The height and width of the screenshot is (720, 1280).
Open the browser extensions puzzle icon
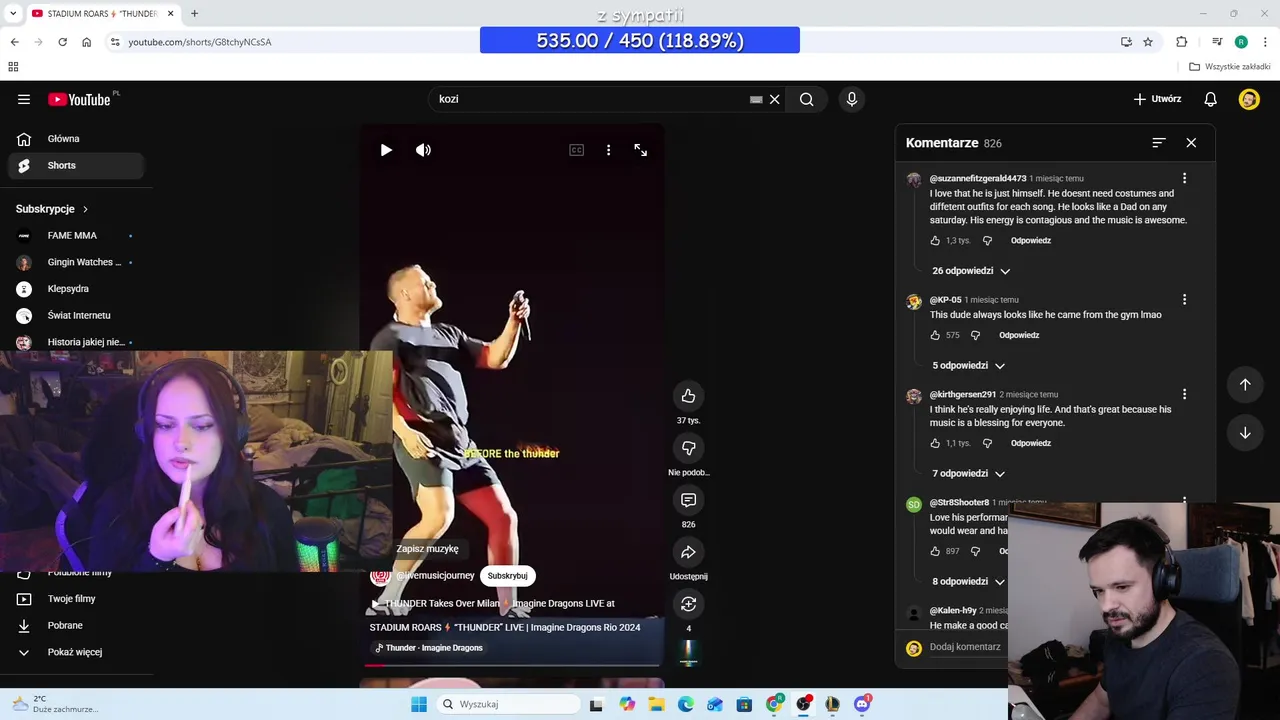point(1182,42)
